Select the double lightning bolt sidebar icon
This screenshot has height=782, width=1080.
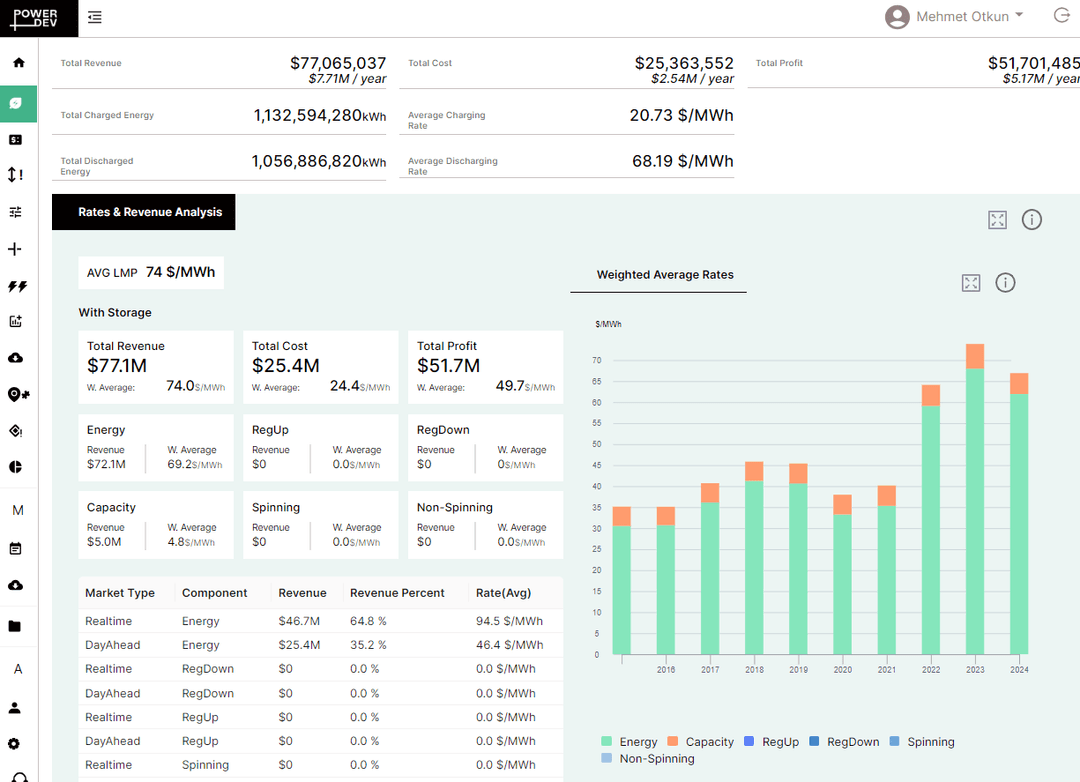(17, 286)
